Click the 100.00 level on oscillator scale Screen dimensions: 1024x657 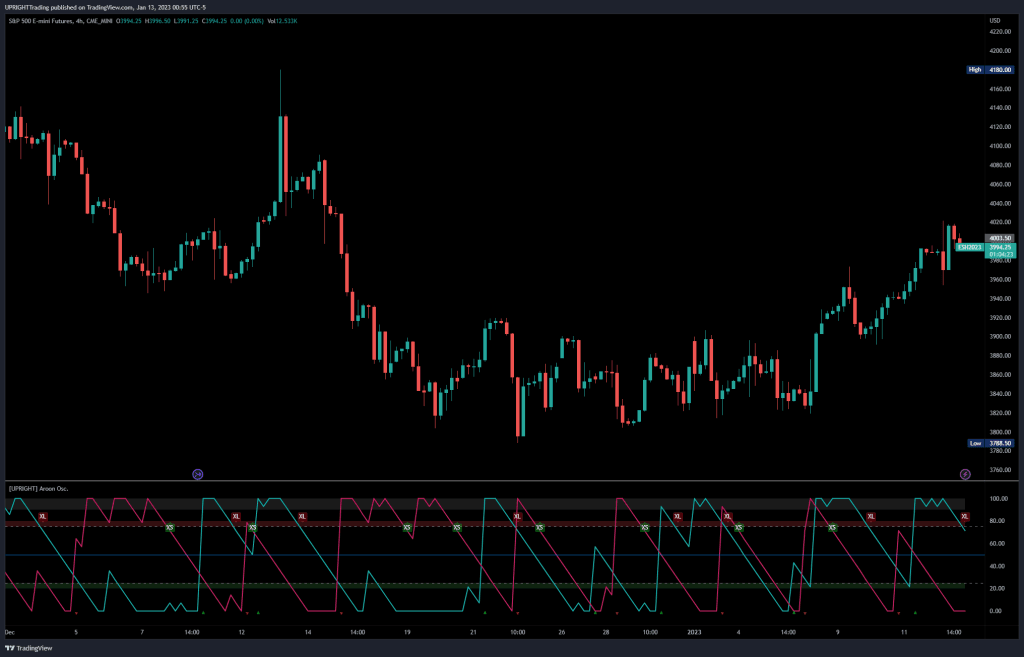(996, 498)
